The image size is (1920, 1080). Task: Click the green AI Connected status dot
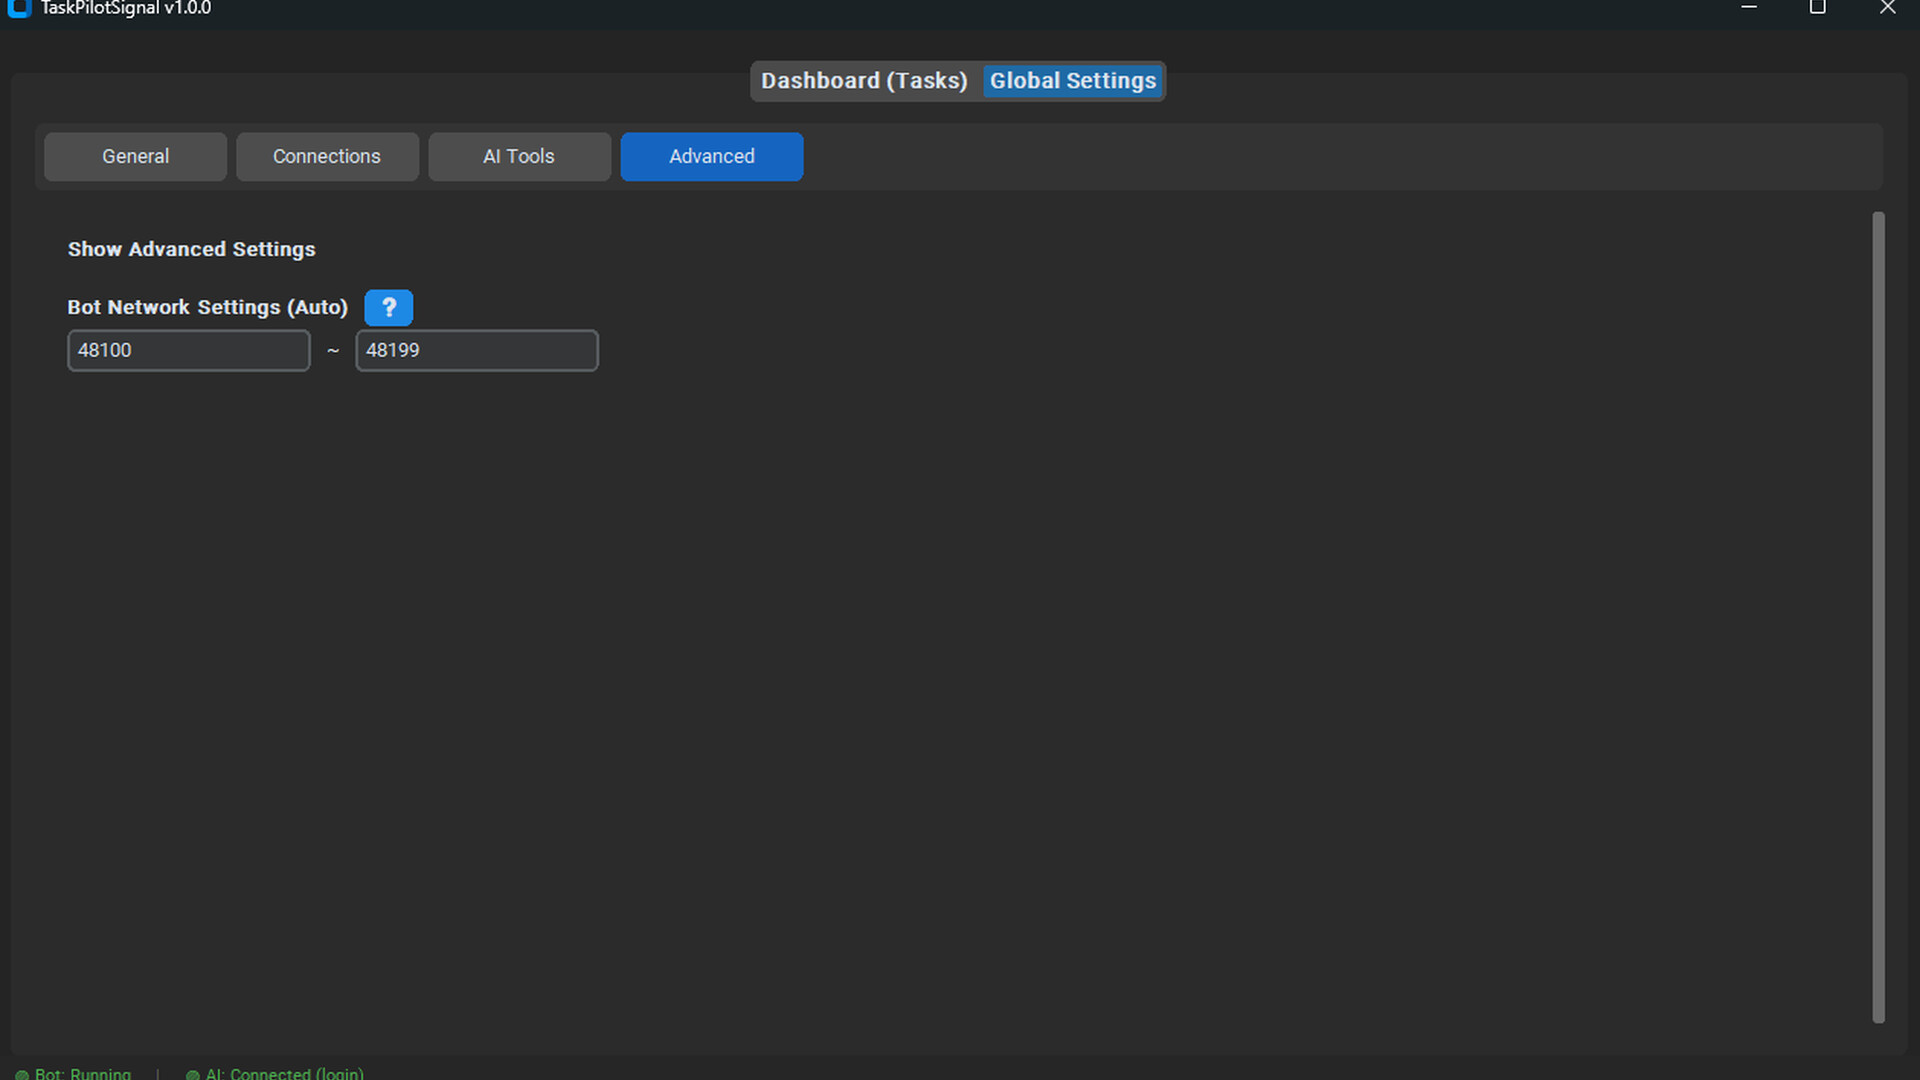click(192, 1075)
